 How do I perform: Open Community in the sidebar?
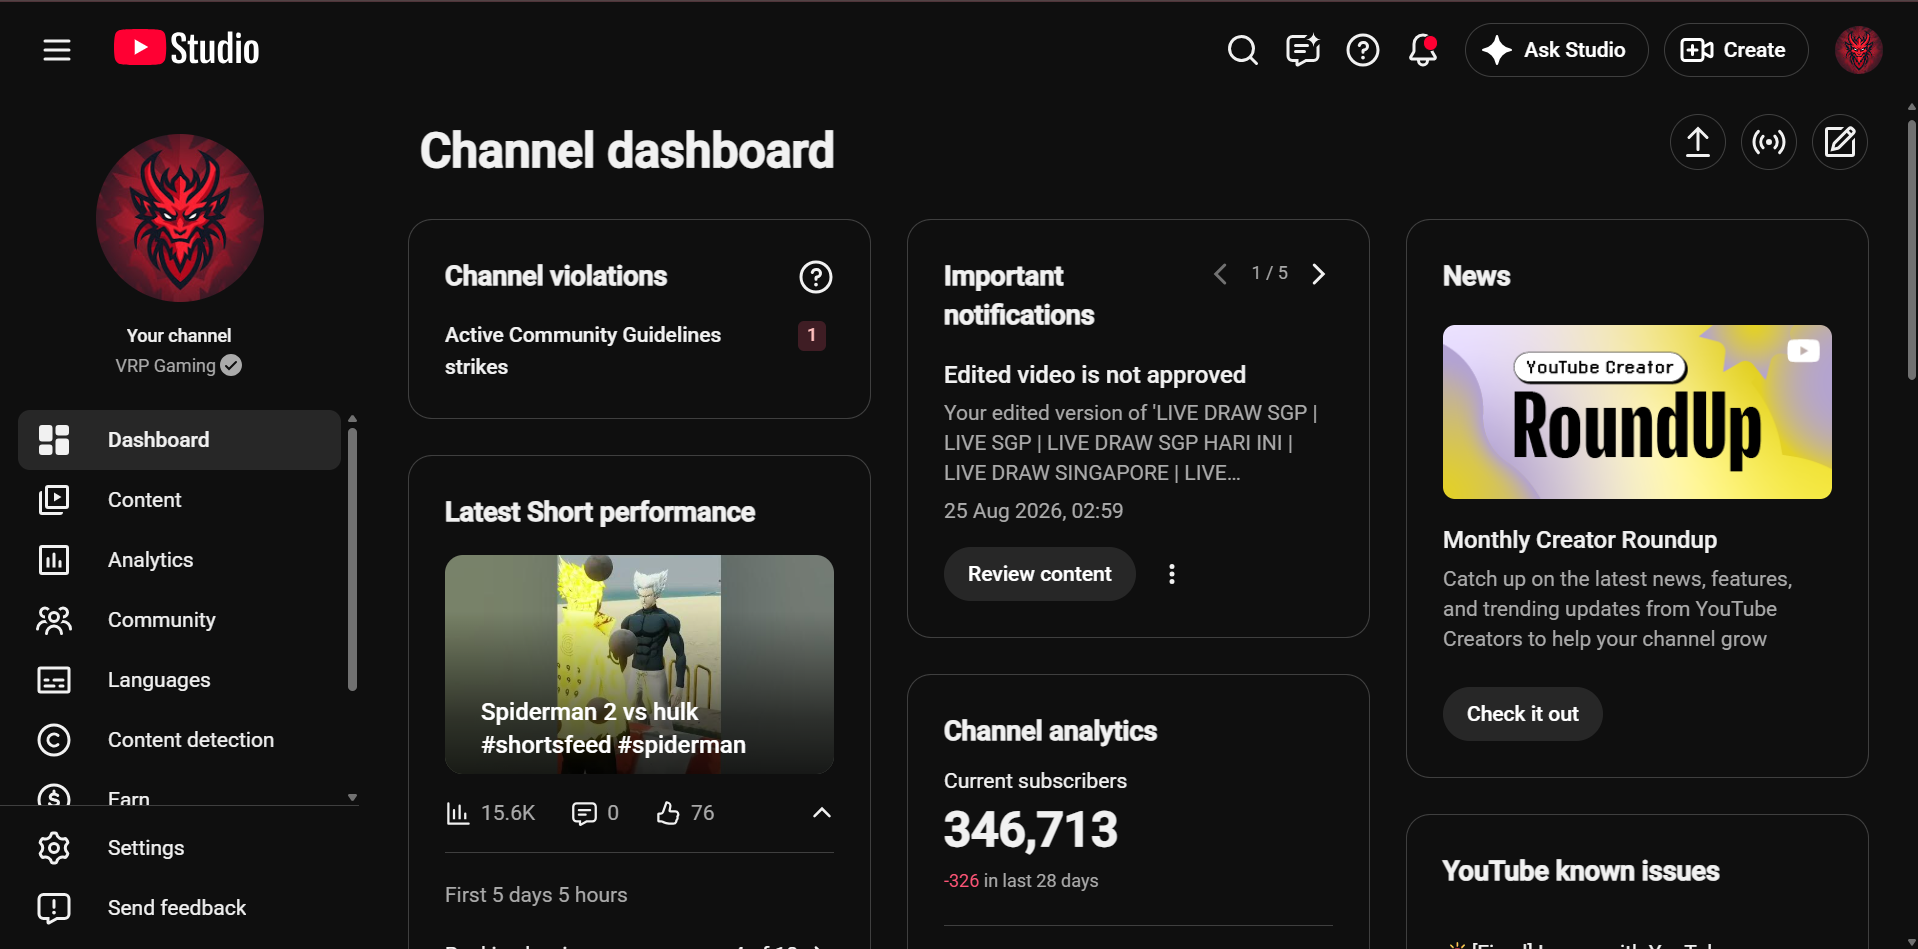point(180,620)
